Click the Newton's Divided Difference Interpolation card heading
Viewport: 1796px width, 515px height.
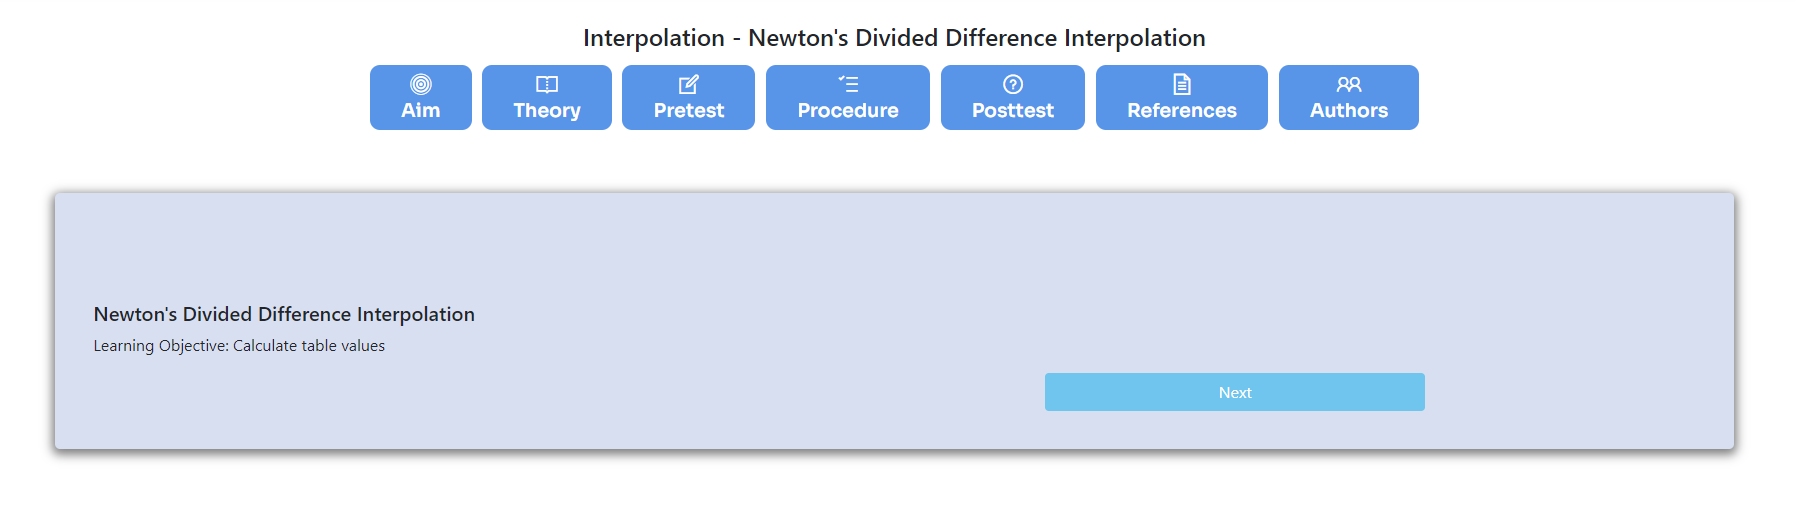[x=284, y=314]
